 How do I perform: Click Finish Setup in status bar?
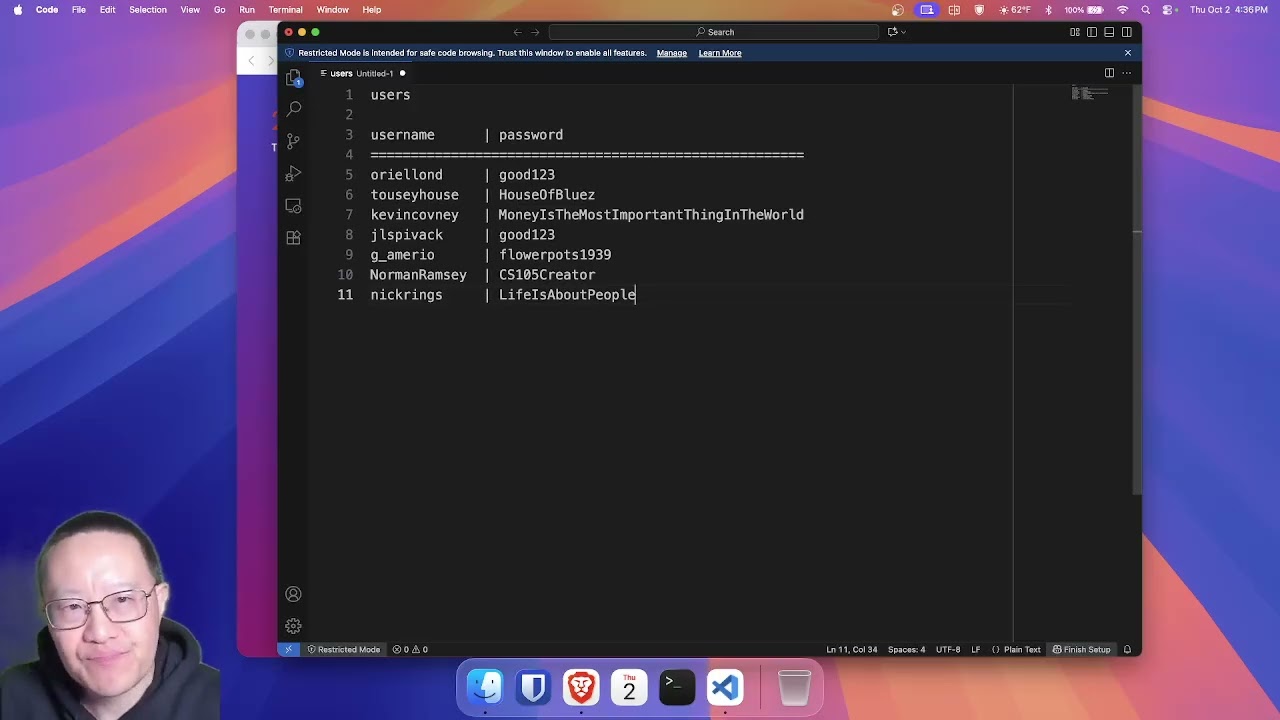(1081, 650)
